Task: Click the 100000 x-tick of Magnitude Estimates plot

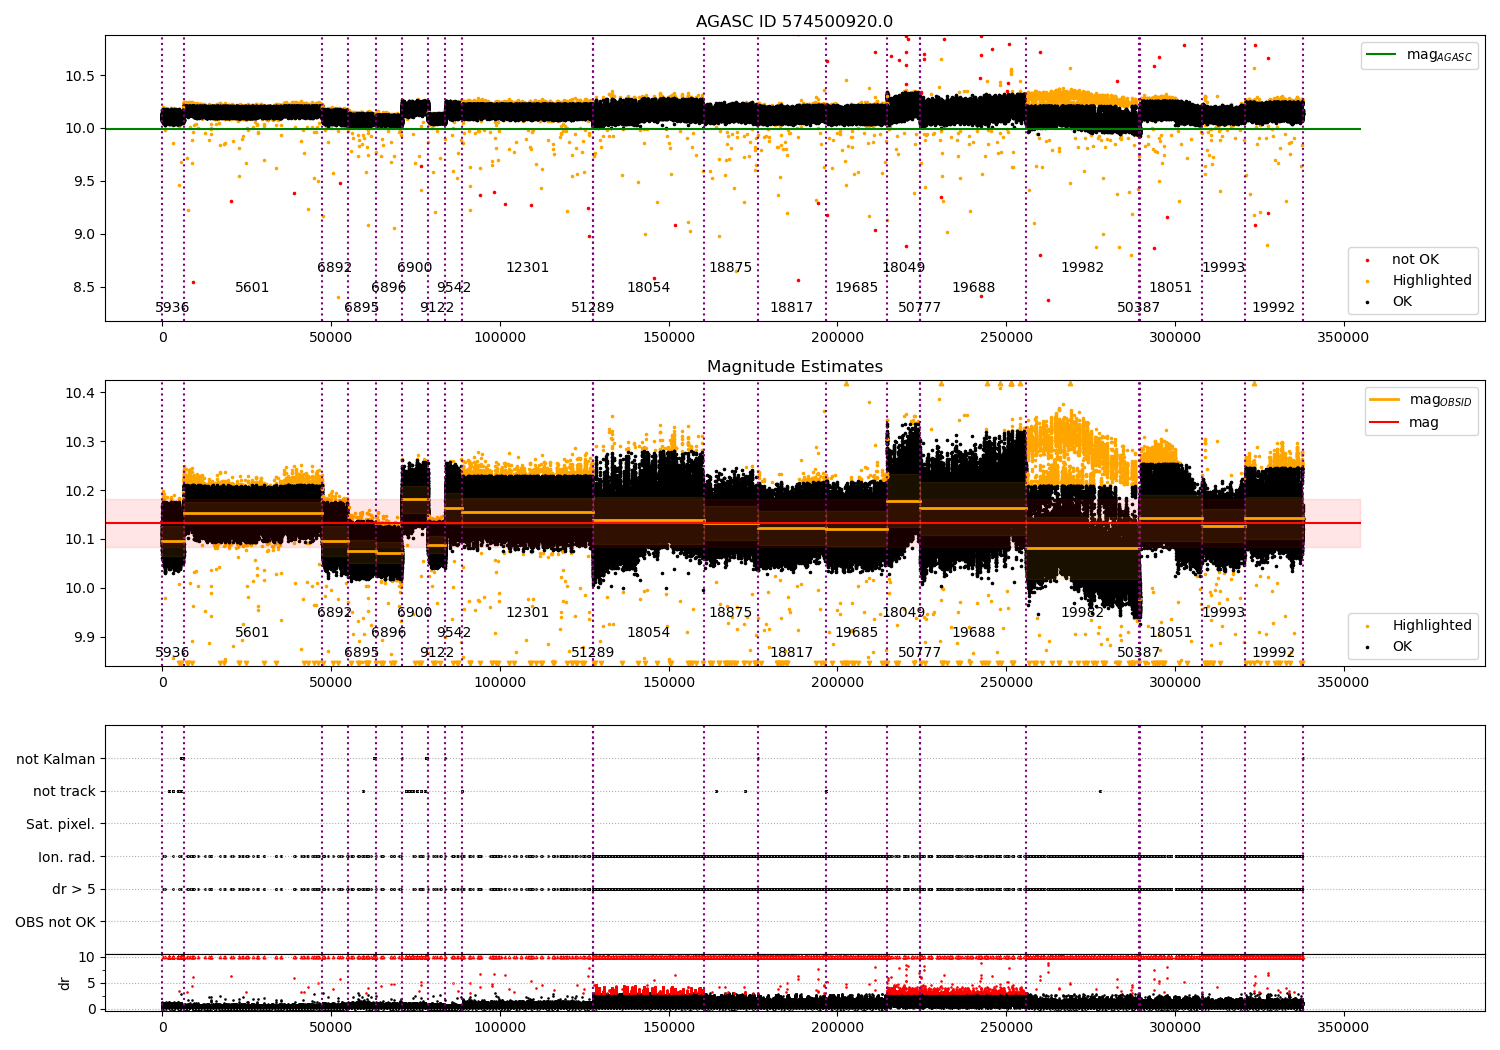Action: click(x=500, y=683)
